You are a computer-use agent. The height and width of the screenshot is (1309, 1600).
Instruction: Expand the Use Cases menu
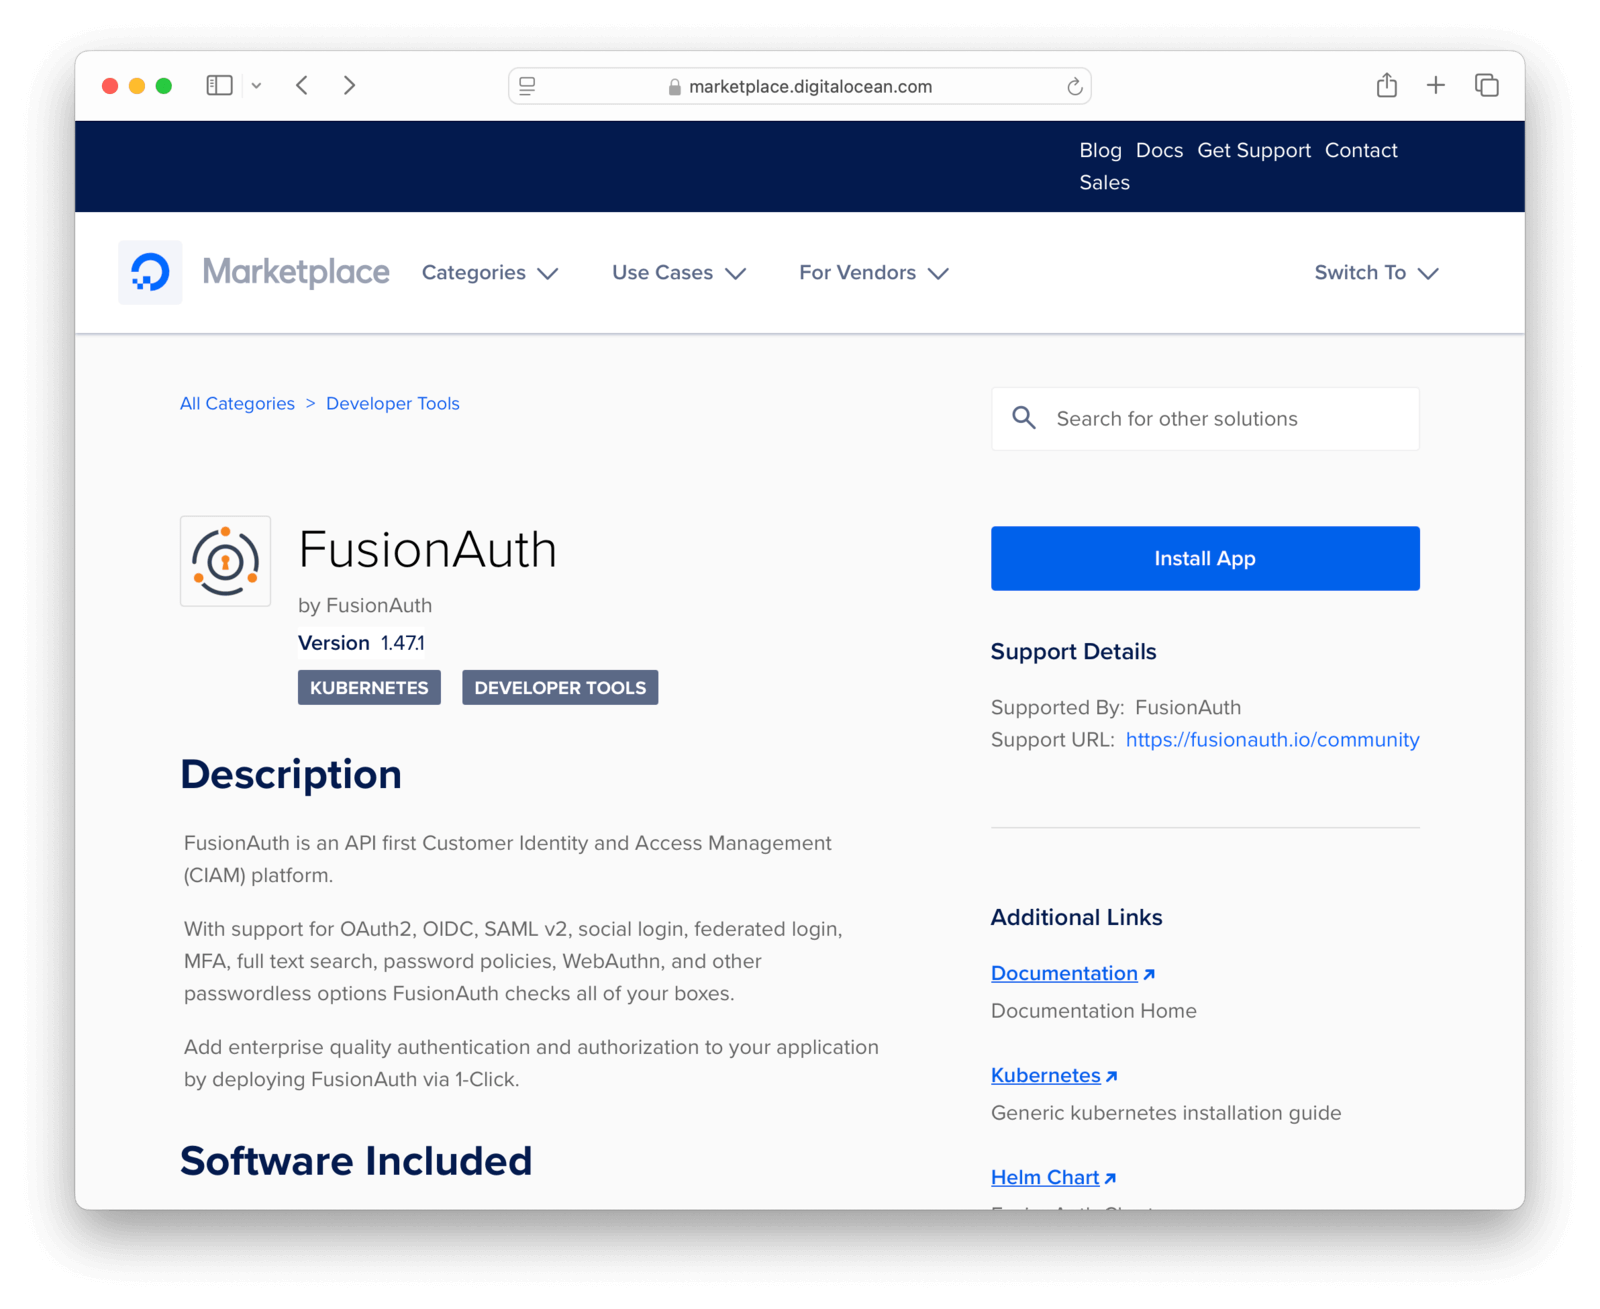[x=678, y=272]
